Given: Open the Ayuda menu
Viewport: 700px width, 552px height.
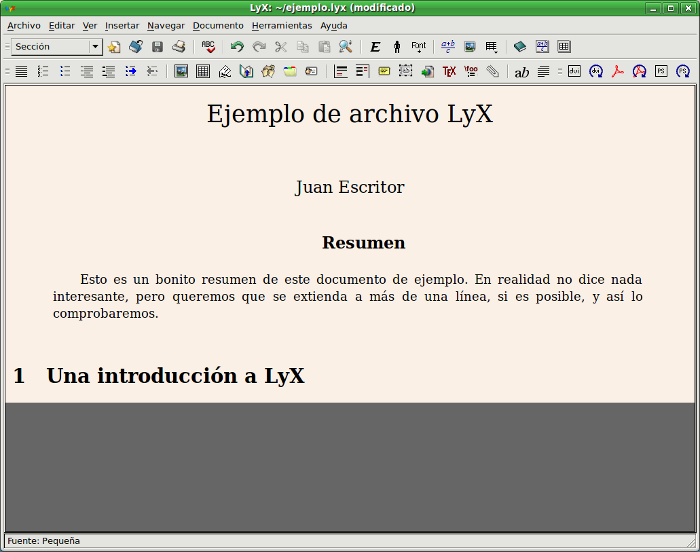Looking at the screenshot, I should point(334,26).
